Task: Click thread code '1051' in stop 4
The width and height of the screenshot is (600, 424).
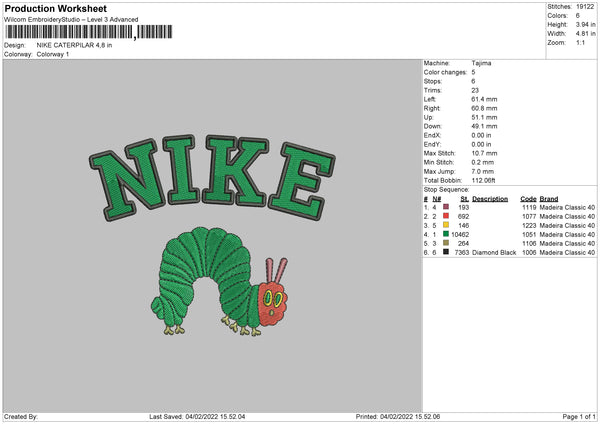Action: pos(529,235)
